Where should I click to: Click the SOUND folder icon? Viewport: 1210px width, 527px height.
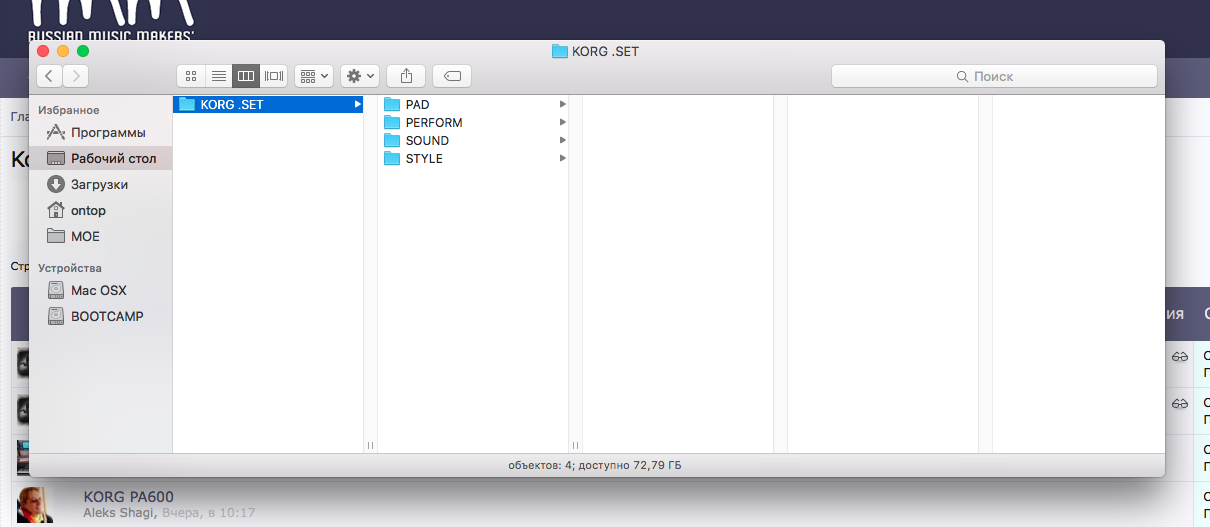click(x=391, y=140)
